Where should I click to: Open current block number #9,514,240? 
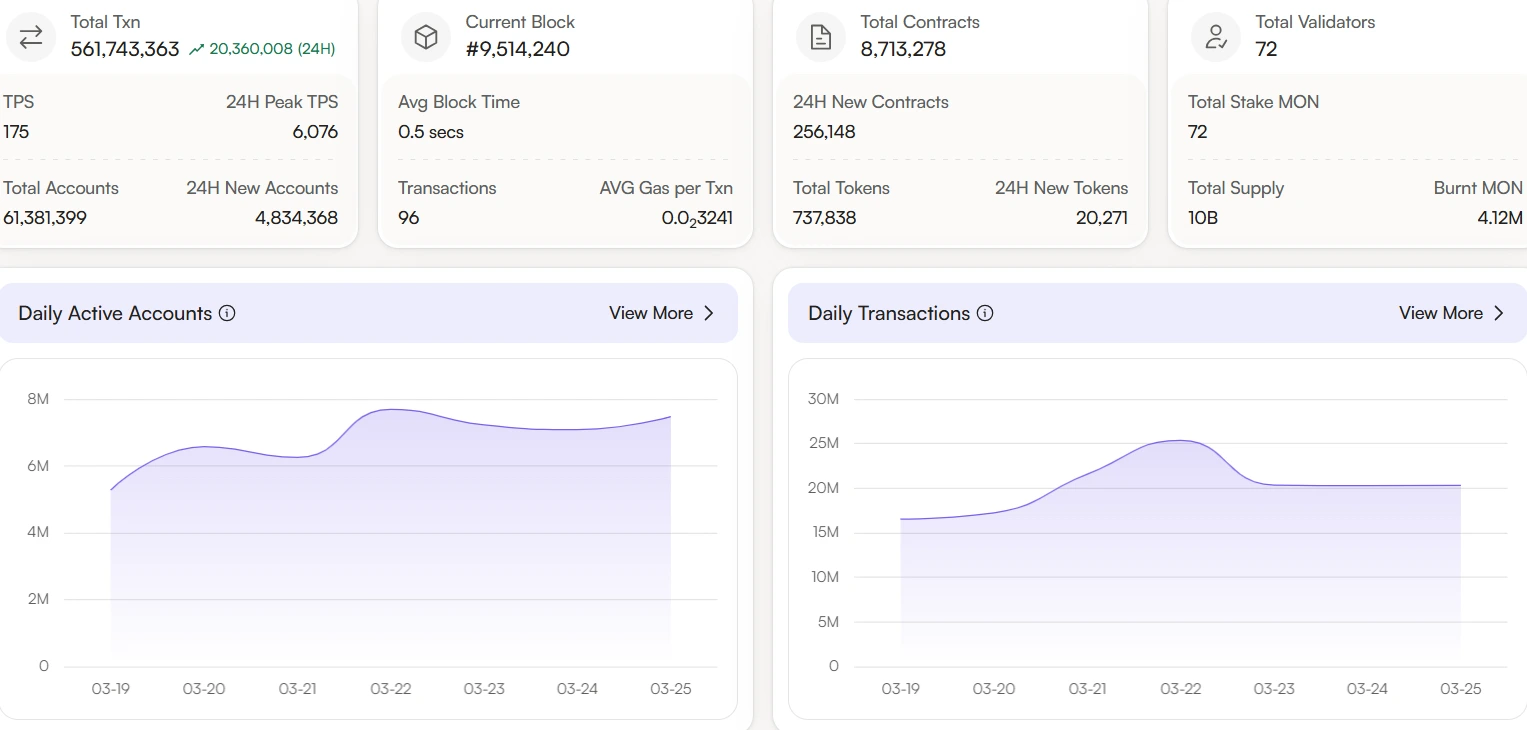tap(517, 49)
